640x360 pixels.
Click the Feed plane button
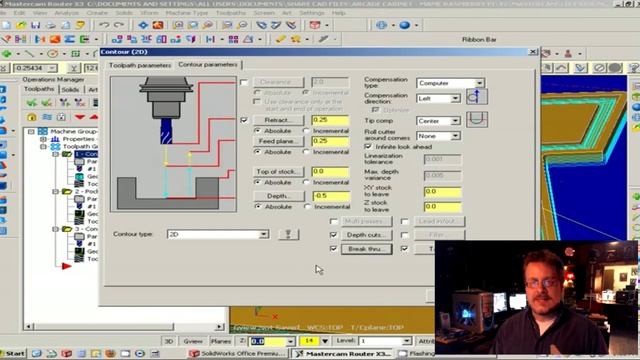tap(279, 141)
